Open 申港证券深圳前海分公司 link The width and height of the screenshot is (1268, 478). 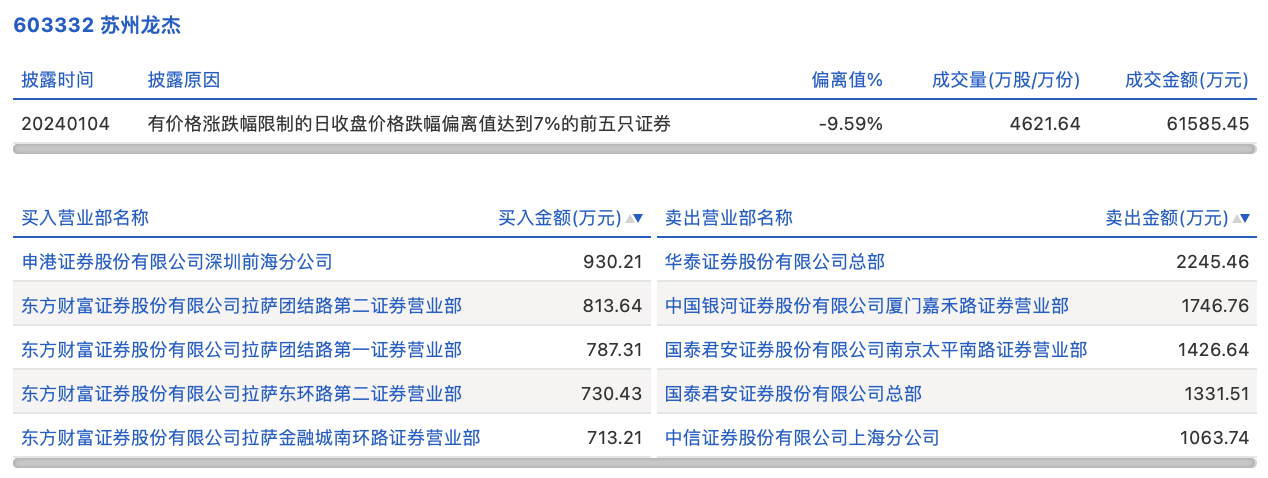pos(177,262)
